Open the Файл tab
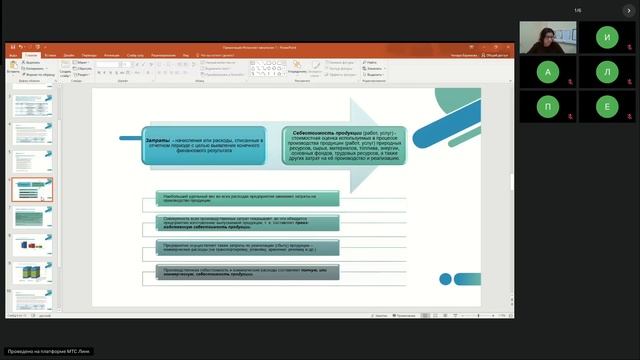This screenshot has width=640, height=360. pyautogui.click(x=13, y=55)
